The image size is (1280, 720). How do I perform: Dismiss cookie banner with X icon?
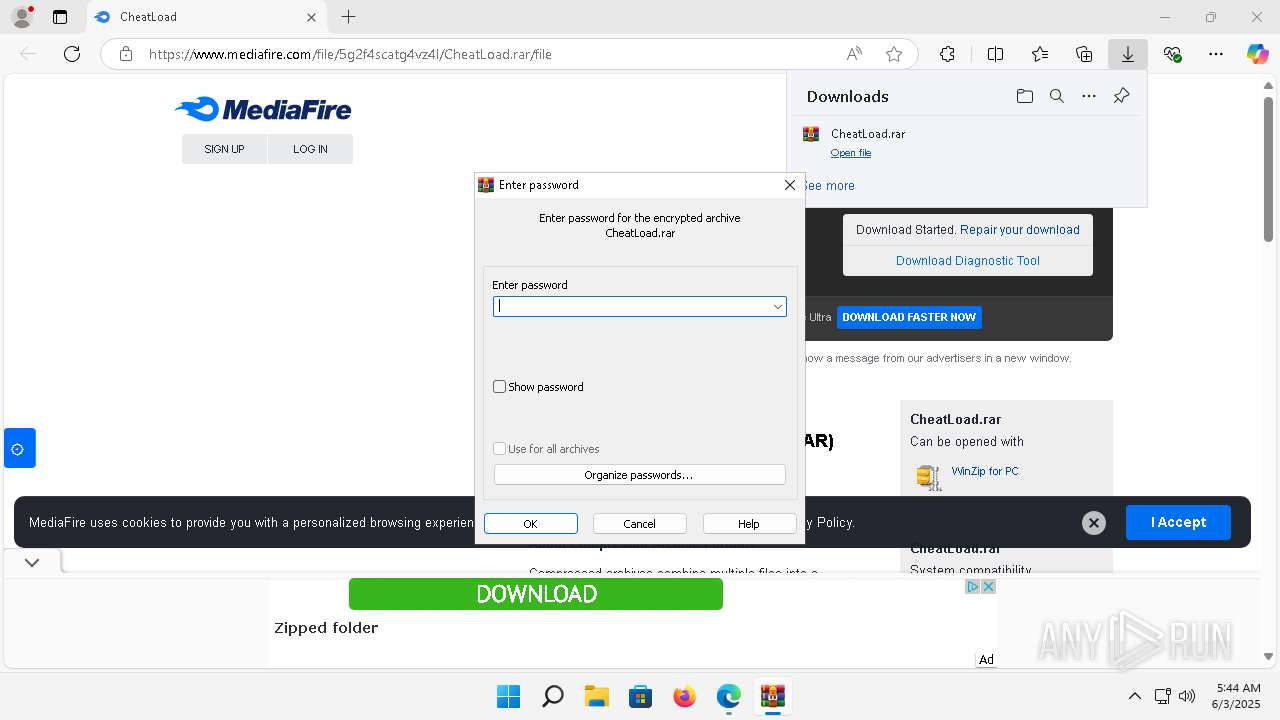click(x=1094, y=522)
